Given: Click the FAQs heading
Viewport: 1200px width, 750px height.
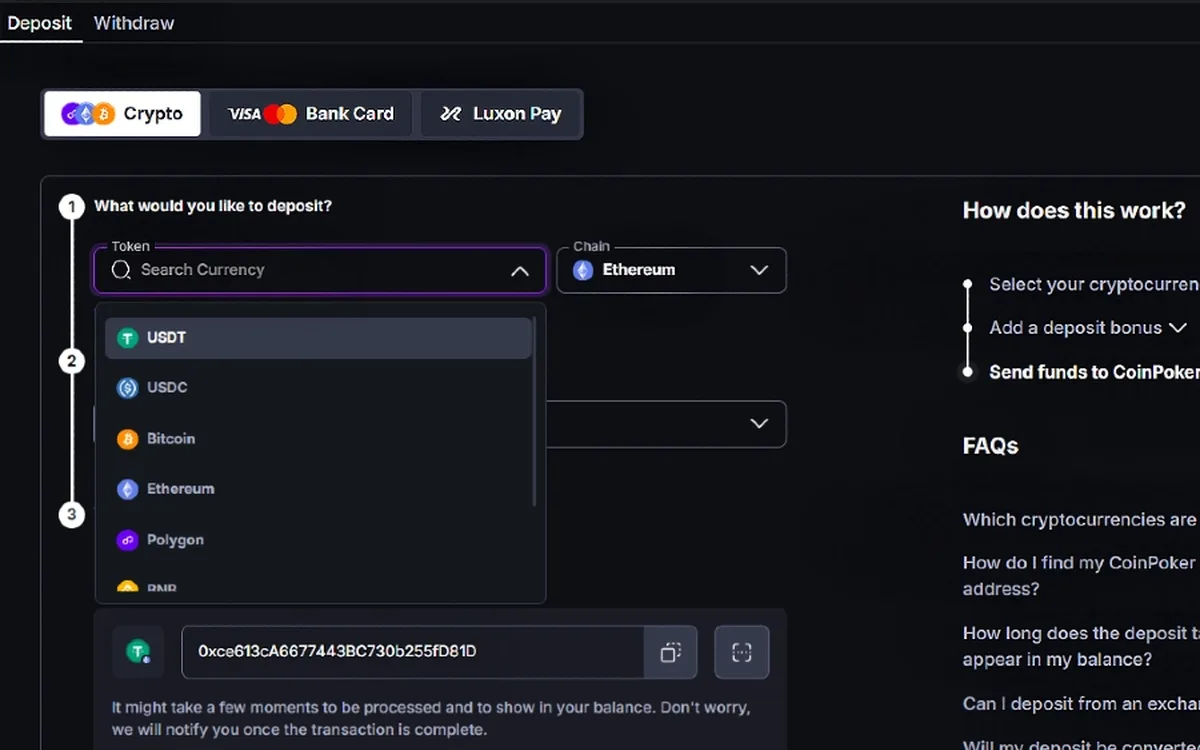Looking at the screenshot, I should coord(990,446).
